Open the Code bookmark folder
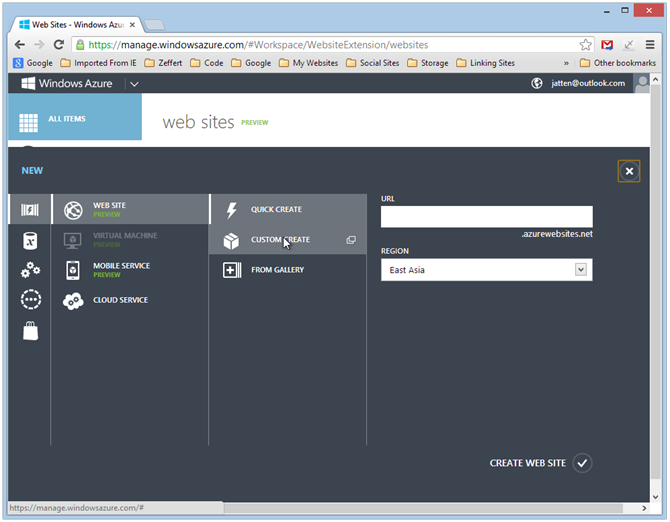The height and width of the screenshot is (522, 670). (x=207, y=63)
